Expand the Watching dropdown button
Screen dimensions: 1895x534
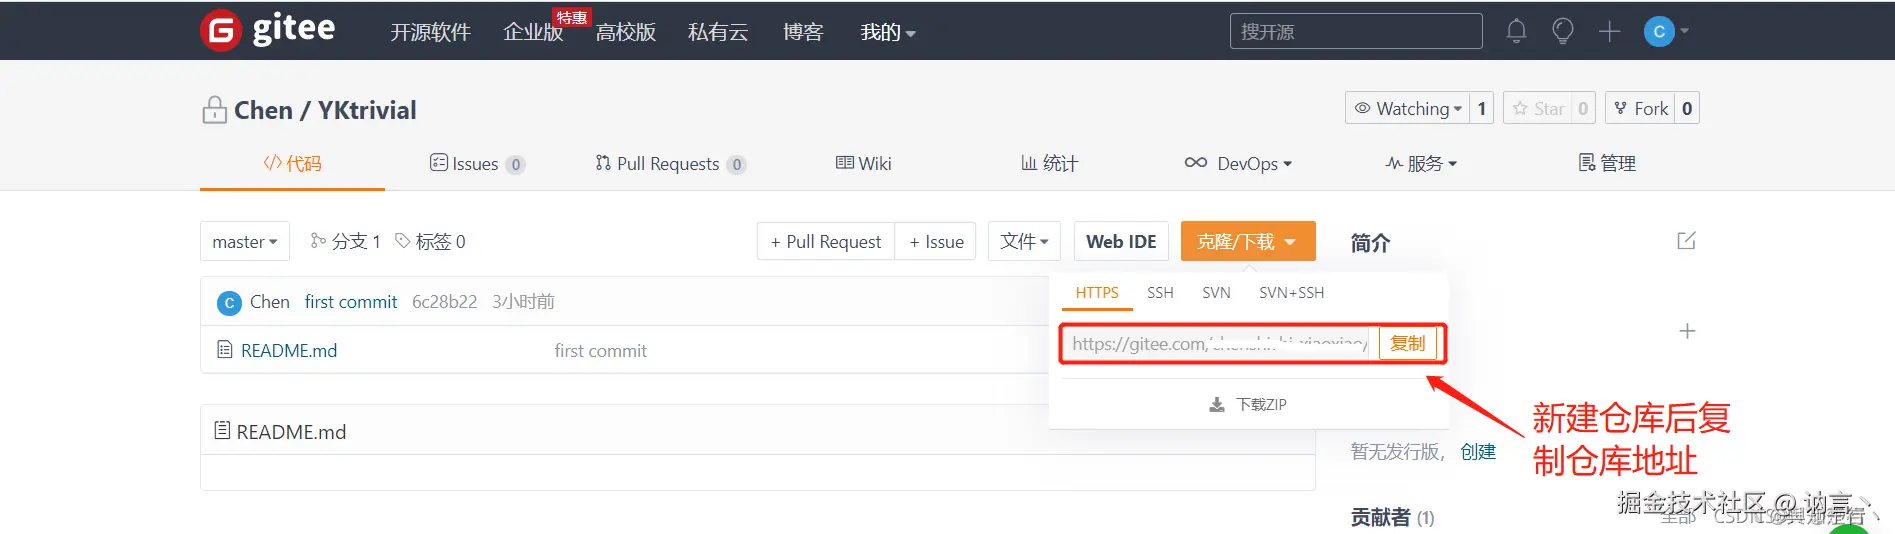point(1407,108)
